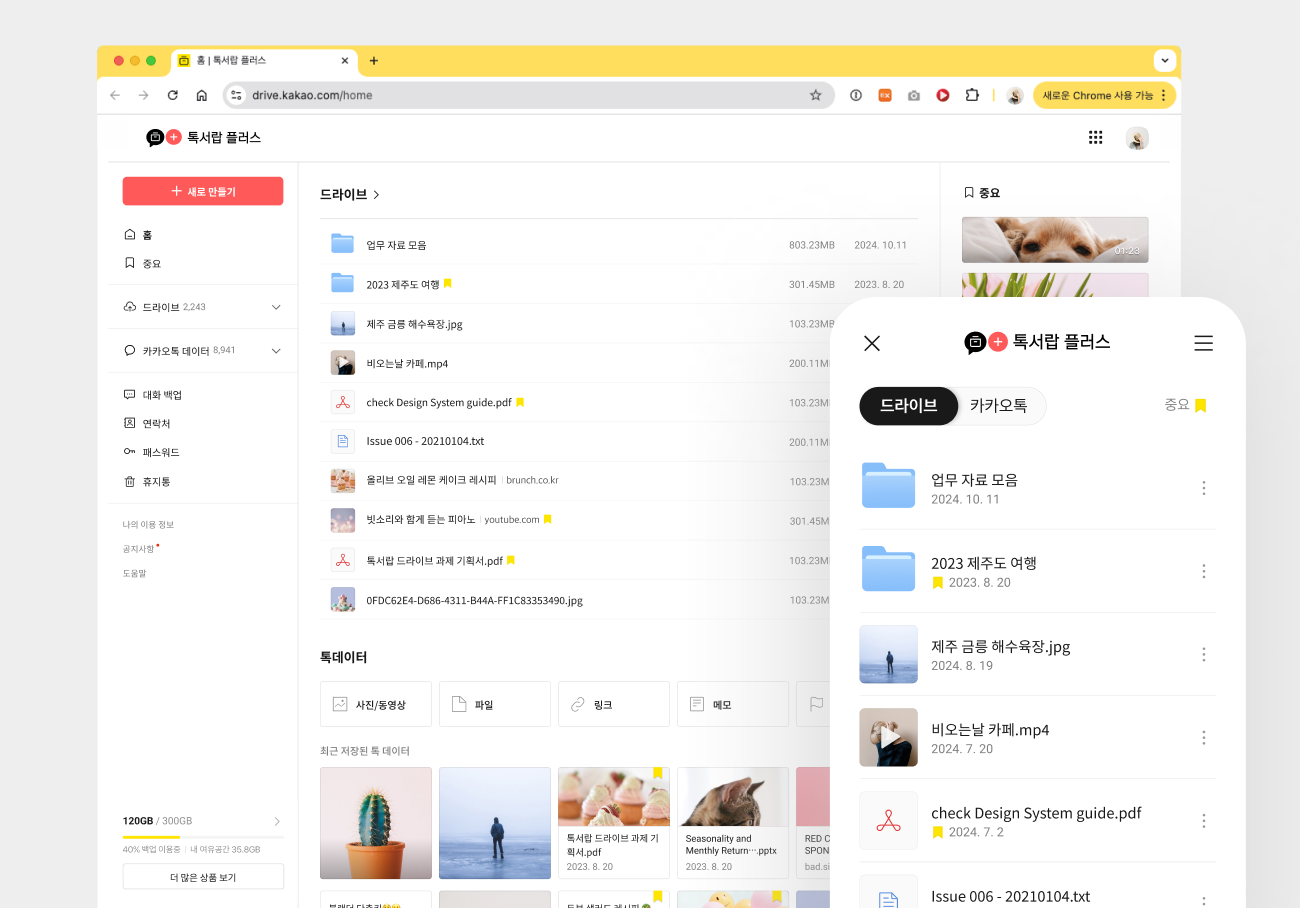Expand the 드라이브 section chevron in the sidebar
1300x908 pixels.
tap(276, 307)
